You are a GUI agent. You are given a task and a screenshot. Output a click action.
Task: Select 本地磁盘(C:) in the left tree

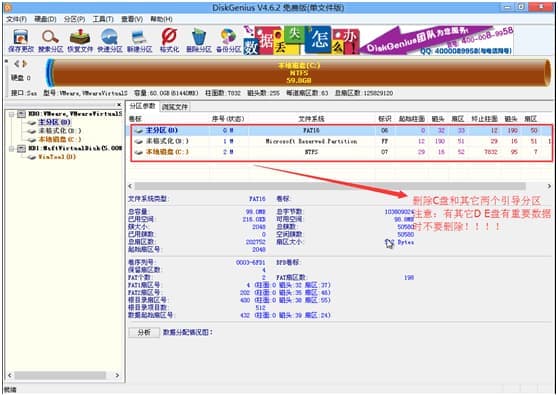tap(59, 139)
